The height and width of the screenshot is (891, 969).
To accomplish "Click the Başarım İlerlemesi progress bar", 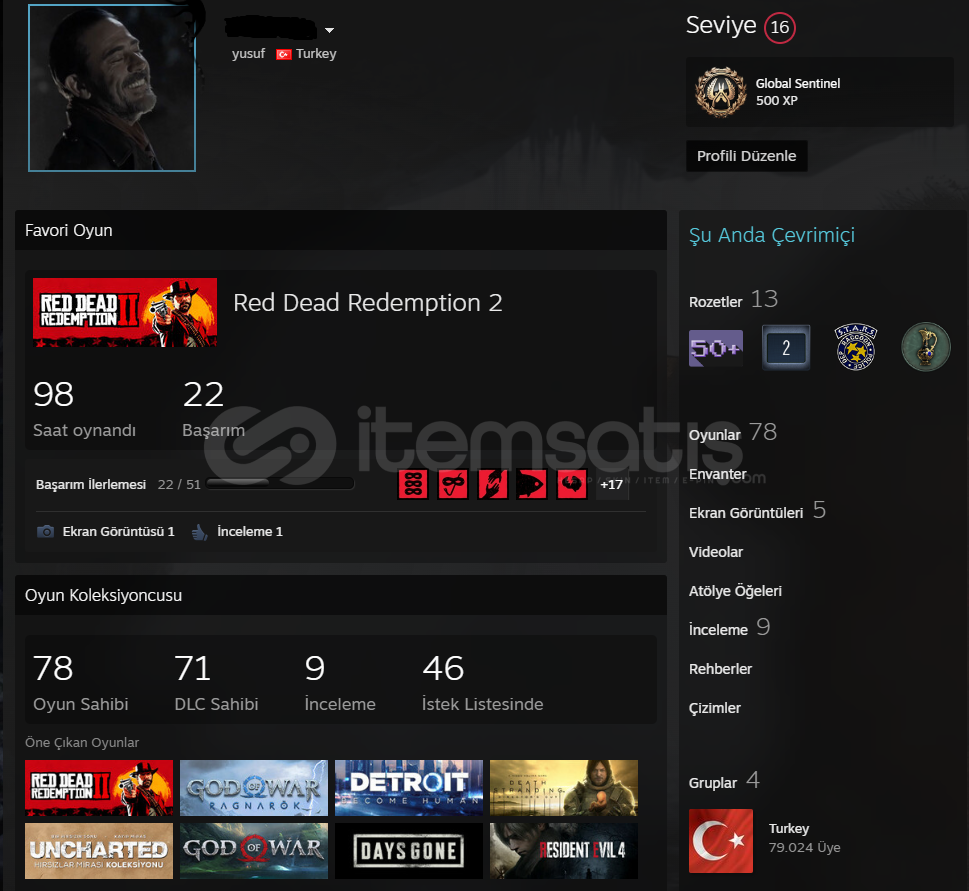I will click(281, 484).
